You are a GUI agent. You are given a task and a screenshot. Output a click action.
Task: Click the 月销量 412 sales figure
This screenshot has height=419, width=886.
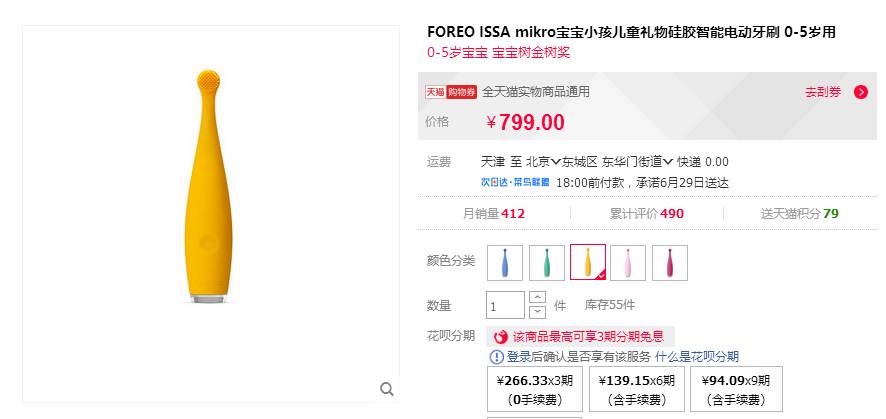click(494, 213)
